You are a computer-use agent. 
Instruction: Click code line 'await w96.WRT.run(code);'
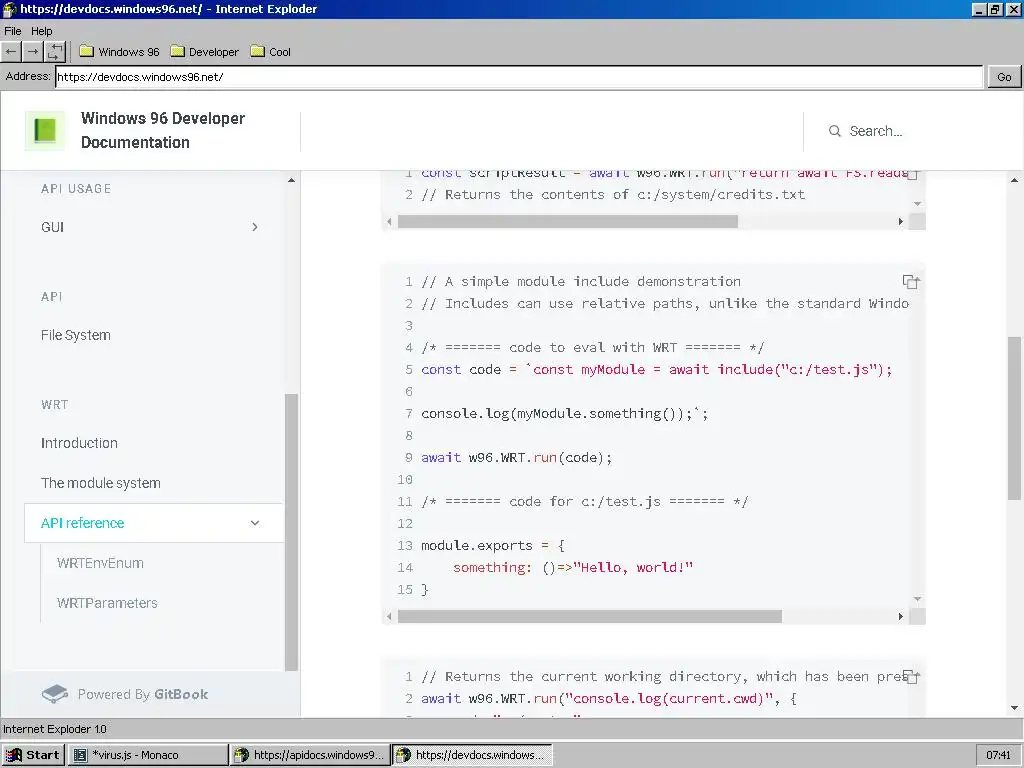pos(517,458)
